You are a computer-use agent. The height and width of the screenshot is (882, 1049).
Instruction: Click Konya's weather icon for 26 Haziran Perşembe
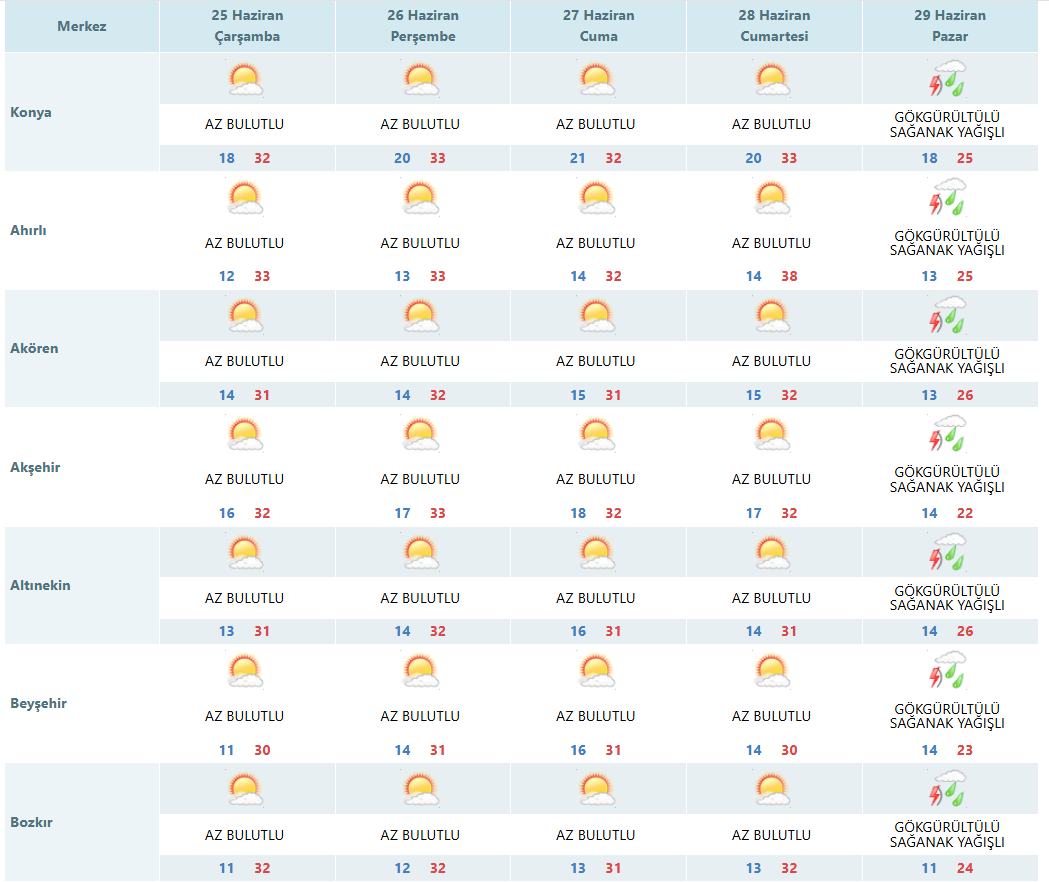421,80
